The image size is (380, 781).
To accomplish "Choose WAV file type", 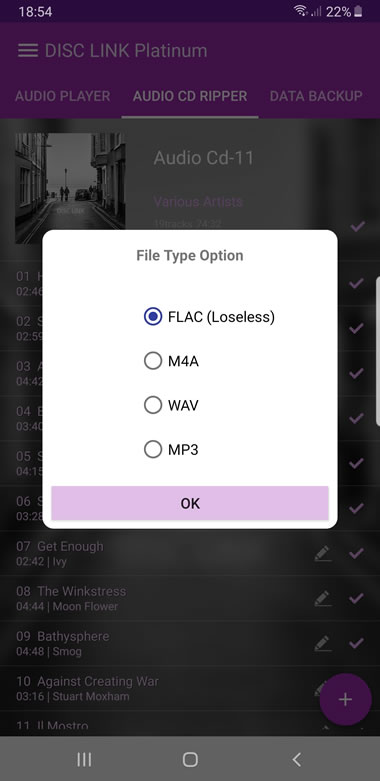I will (171, 405).
